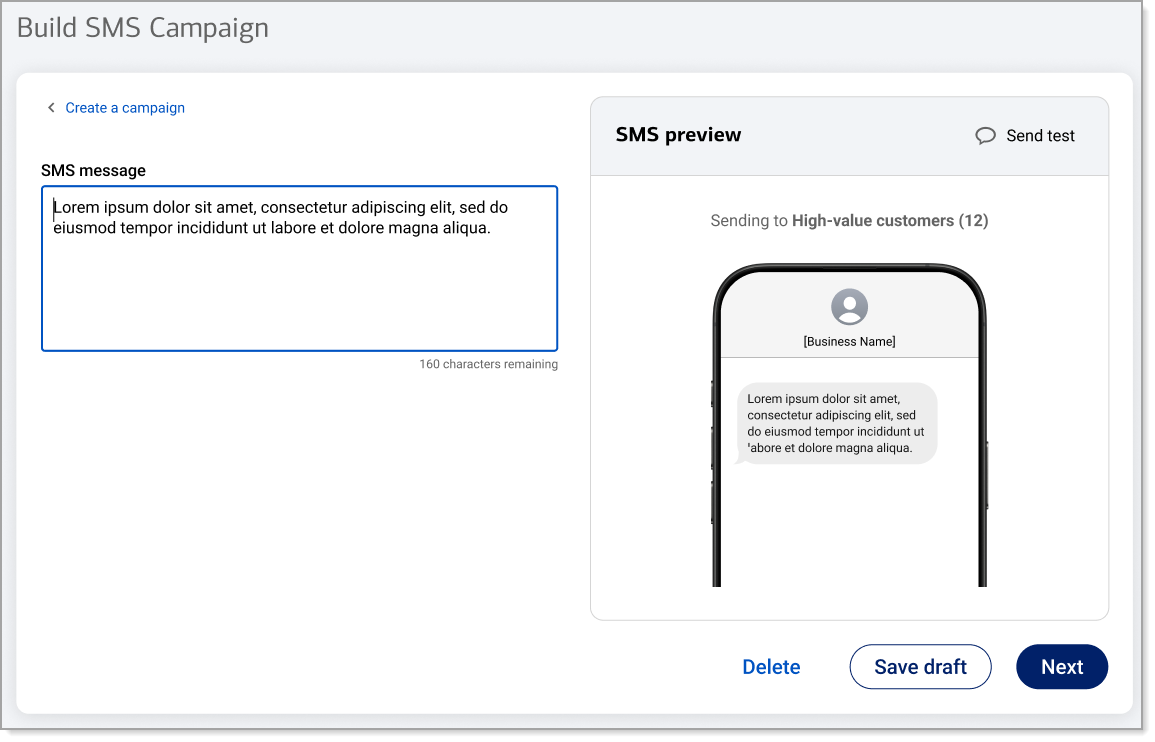This screenshot has height=742, width=1155.
Task: Click the [Business Name] placeholder in preview
Action: pos(849,342)
